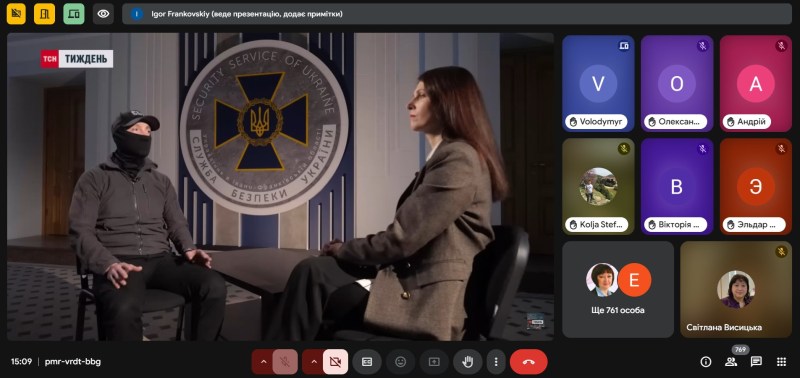Open the activities grid icon
Viewport: 800px width, 378px height.
click(781, 362)
